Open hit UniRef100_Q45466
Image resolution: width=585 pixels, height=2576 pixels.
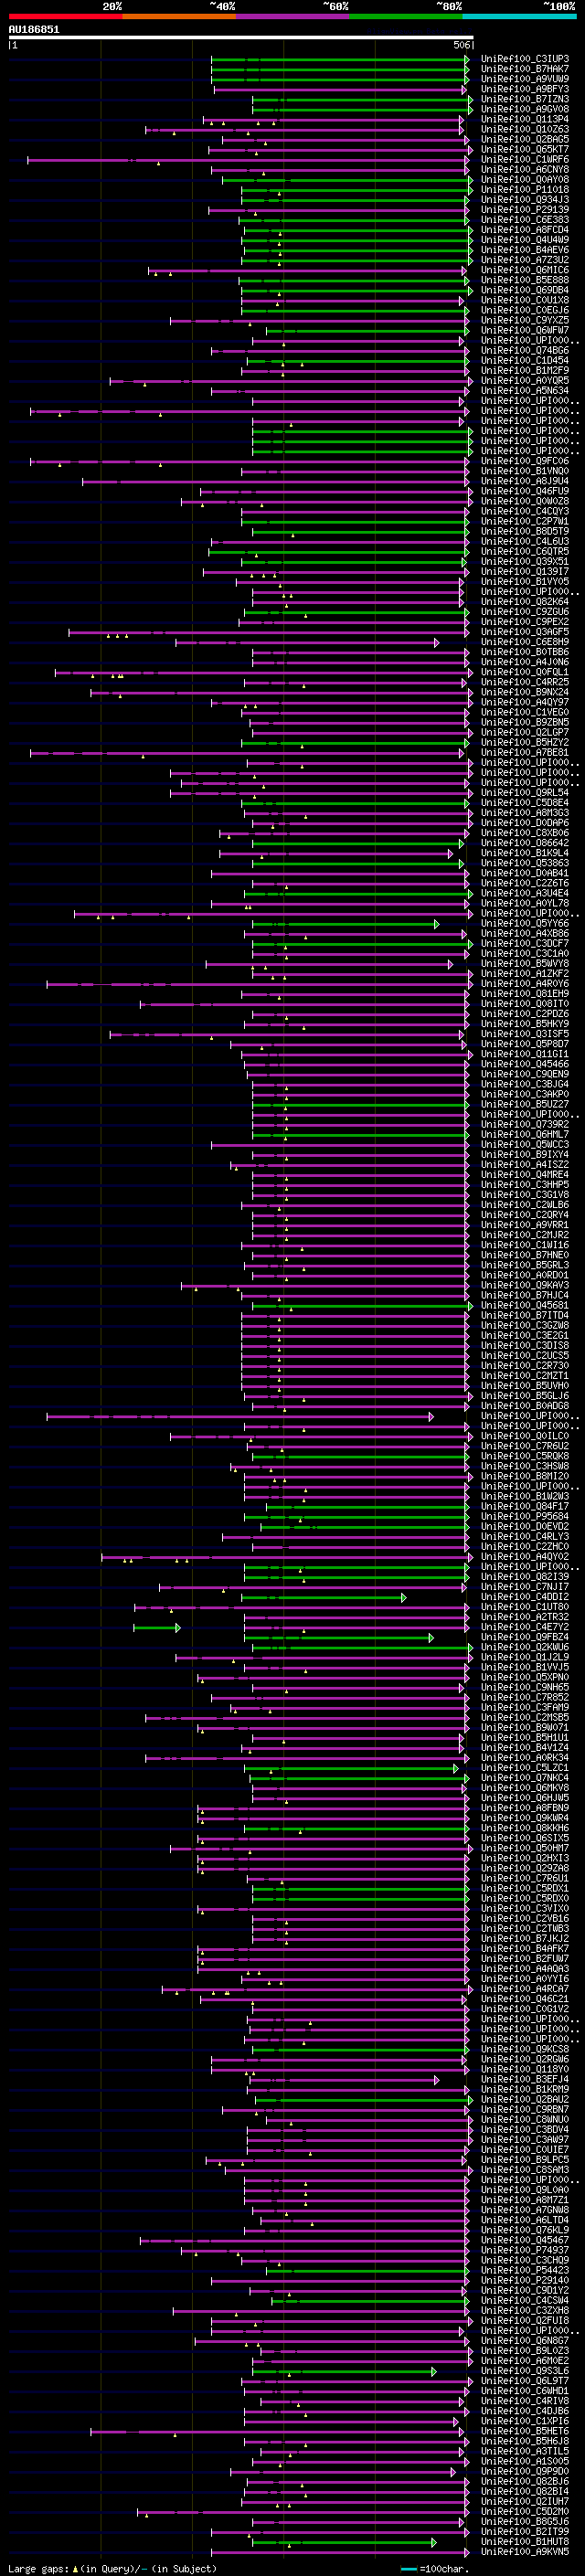click(x=524, y=1064)
